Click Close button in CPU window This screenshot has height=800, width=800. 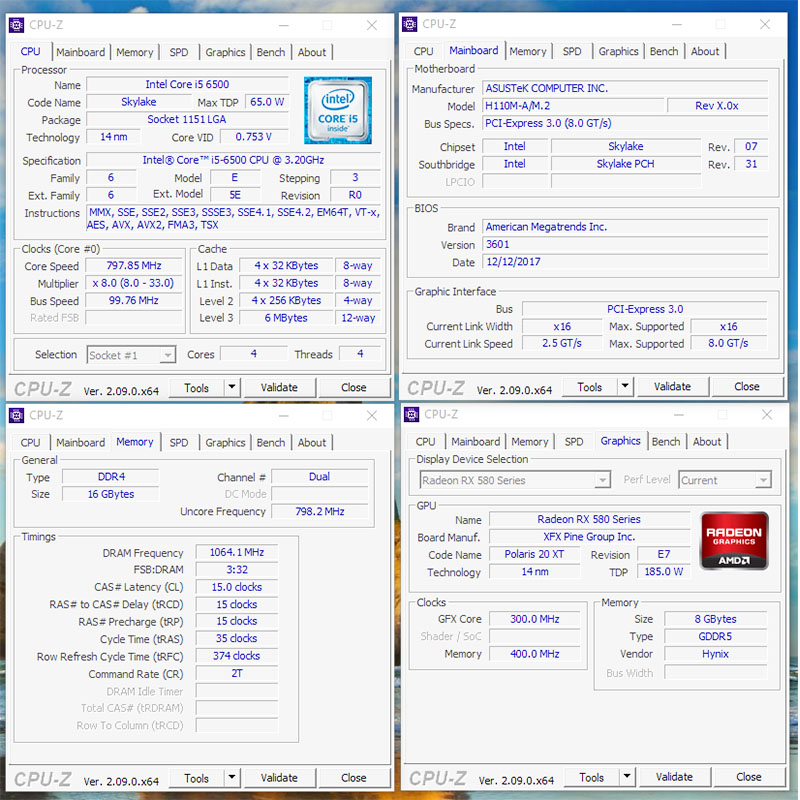click(x=354, y=387)
